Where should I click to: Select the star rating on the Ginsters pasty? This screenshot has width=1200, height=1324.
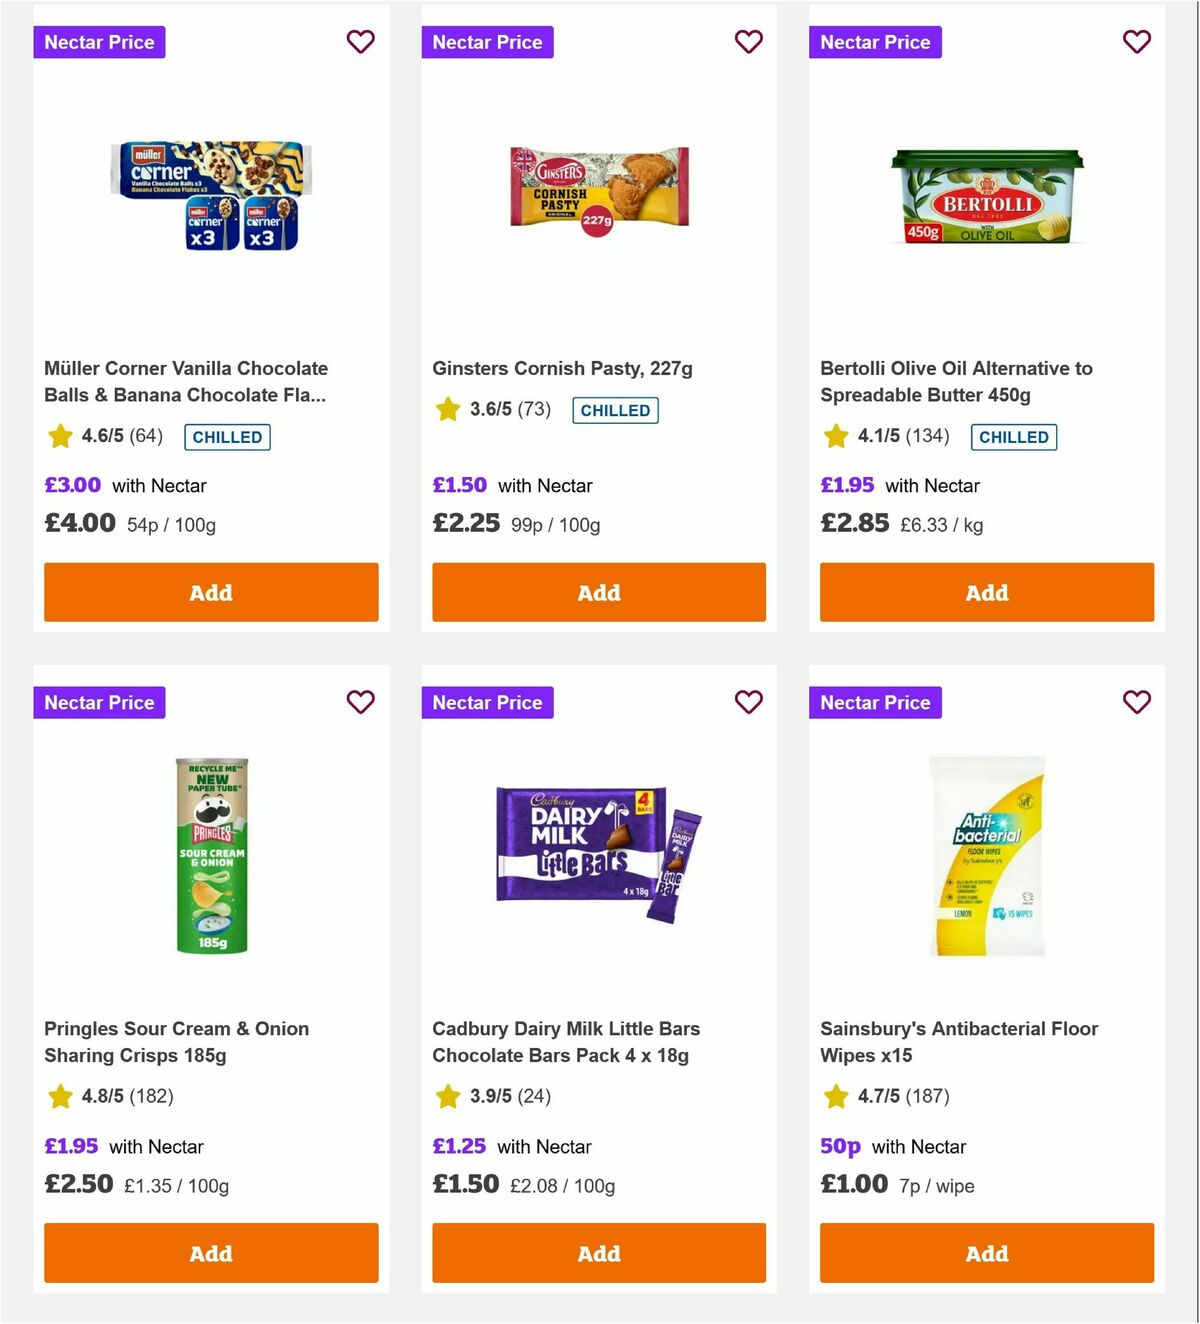(447, 410)
